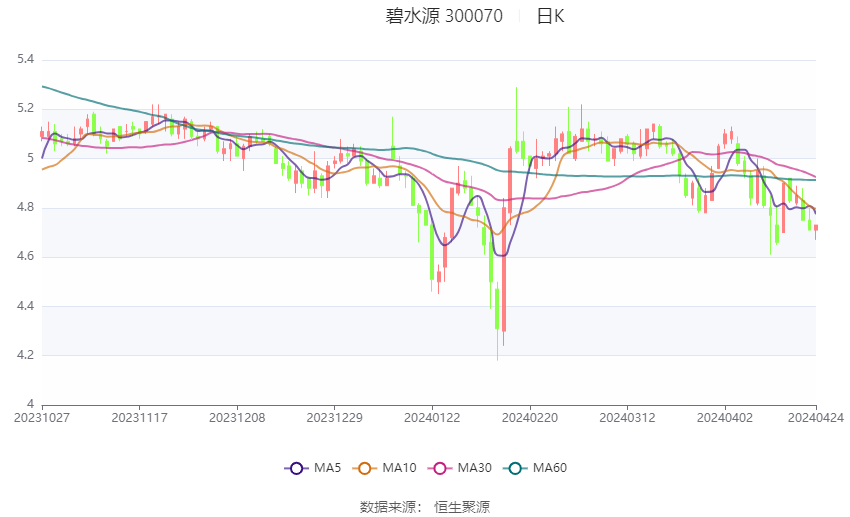Click the 20240122 date axis label

(x=432, y=418)
